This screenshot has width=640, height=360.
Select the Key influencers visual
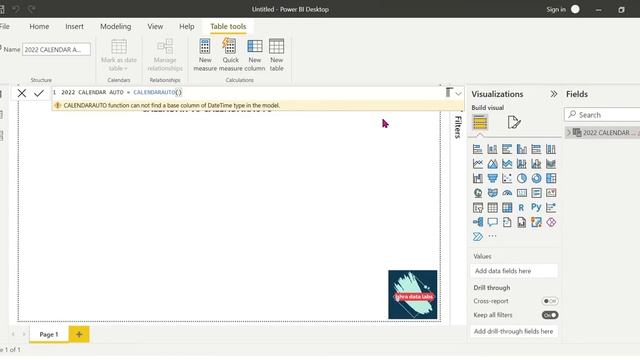click(x=551, y=208)
